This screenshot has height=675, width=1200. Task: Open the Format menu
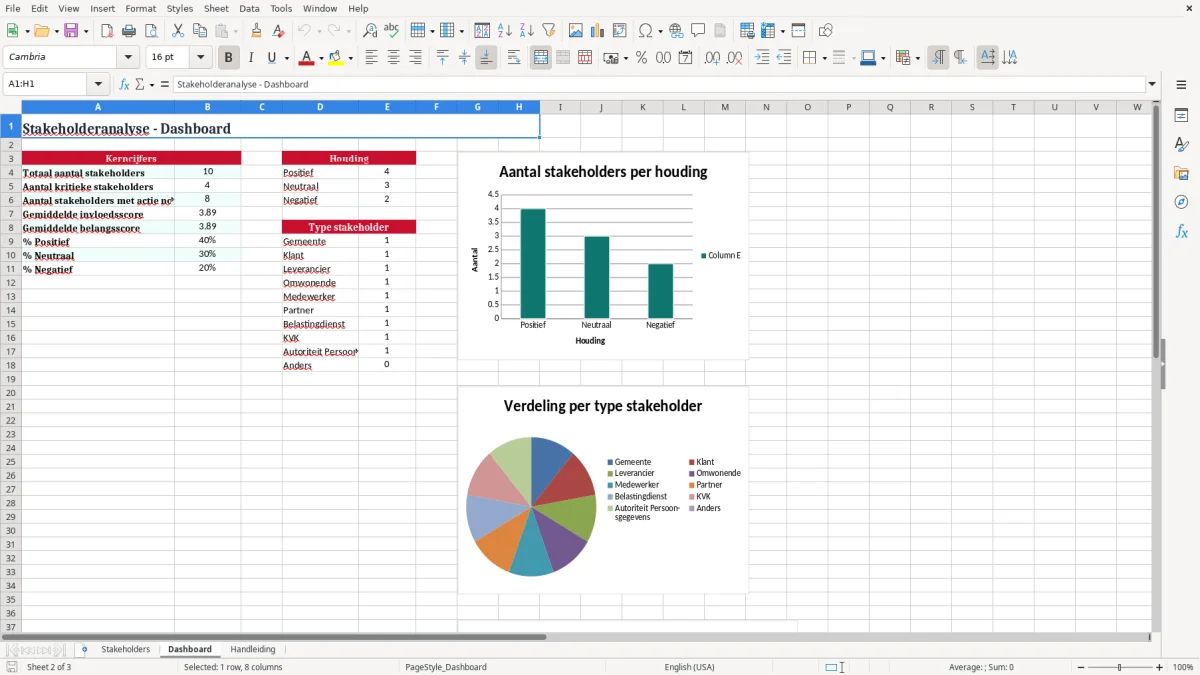140,8
